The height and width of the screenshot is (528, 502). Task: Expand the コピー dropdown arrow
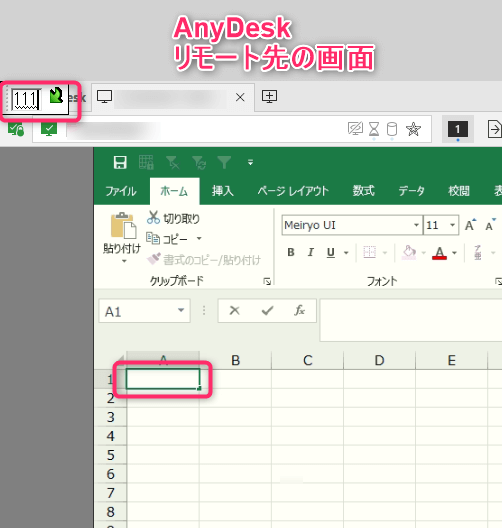point(199,238)
